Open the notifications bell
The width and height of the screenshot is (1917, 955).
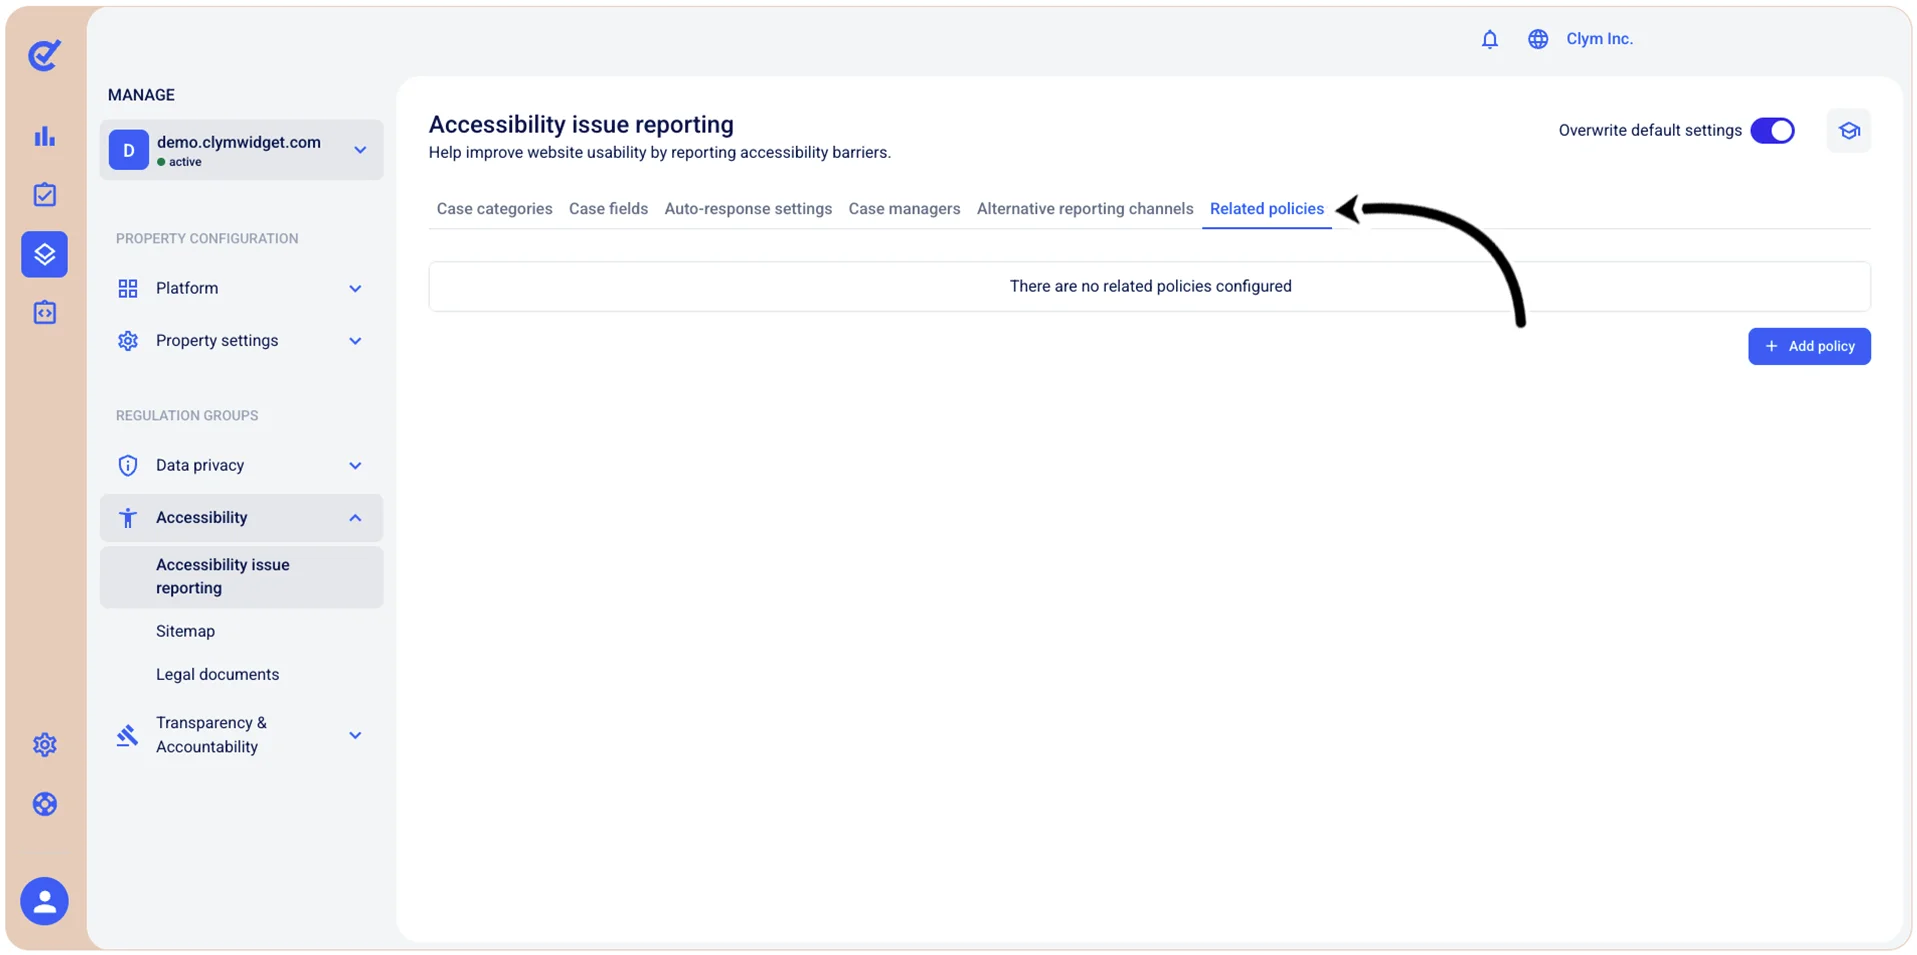[x=1489, y=39]
